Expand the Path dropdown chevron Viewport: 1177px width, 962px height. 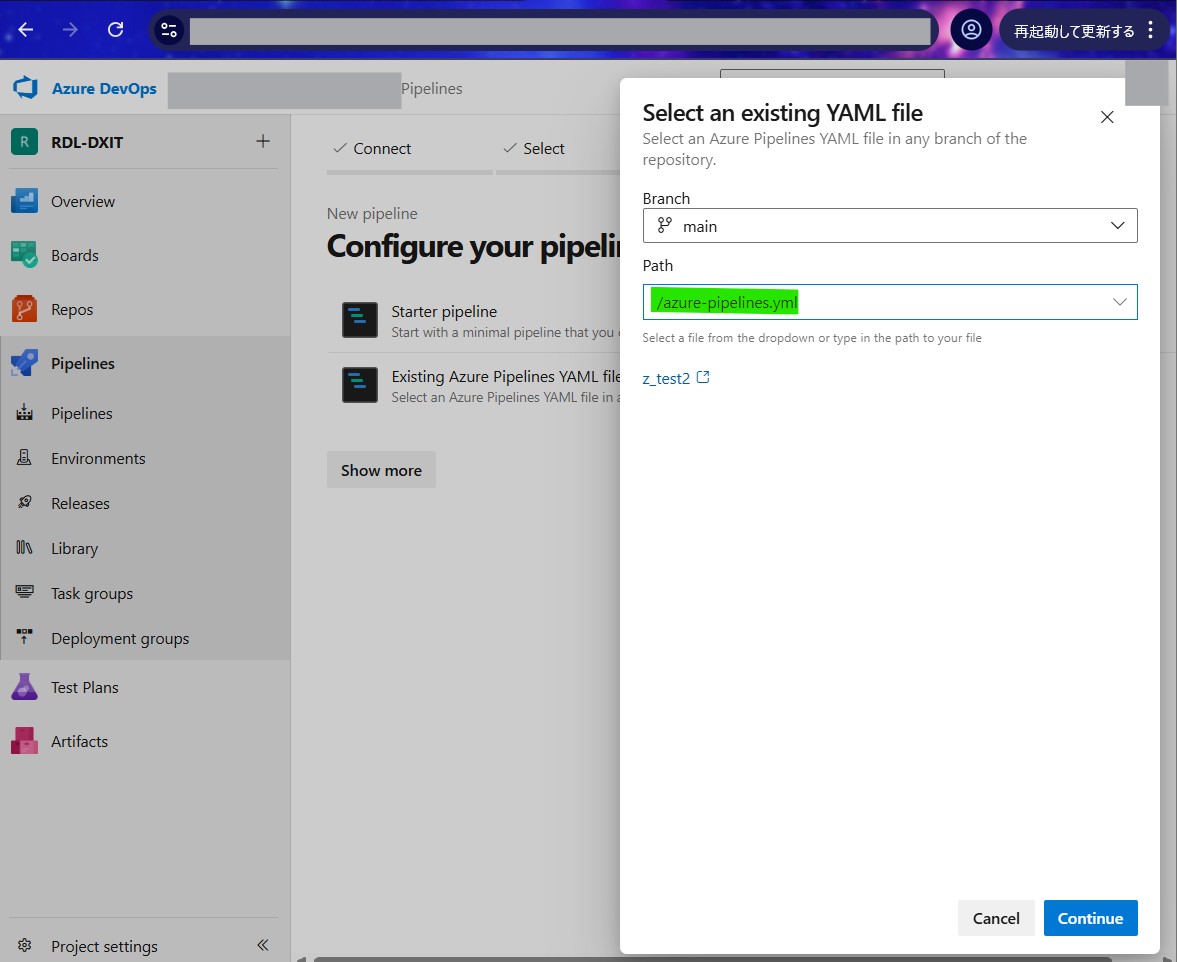tap(1119, 302)
